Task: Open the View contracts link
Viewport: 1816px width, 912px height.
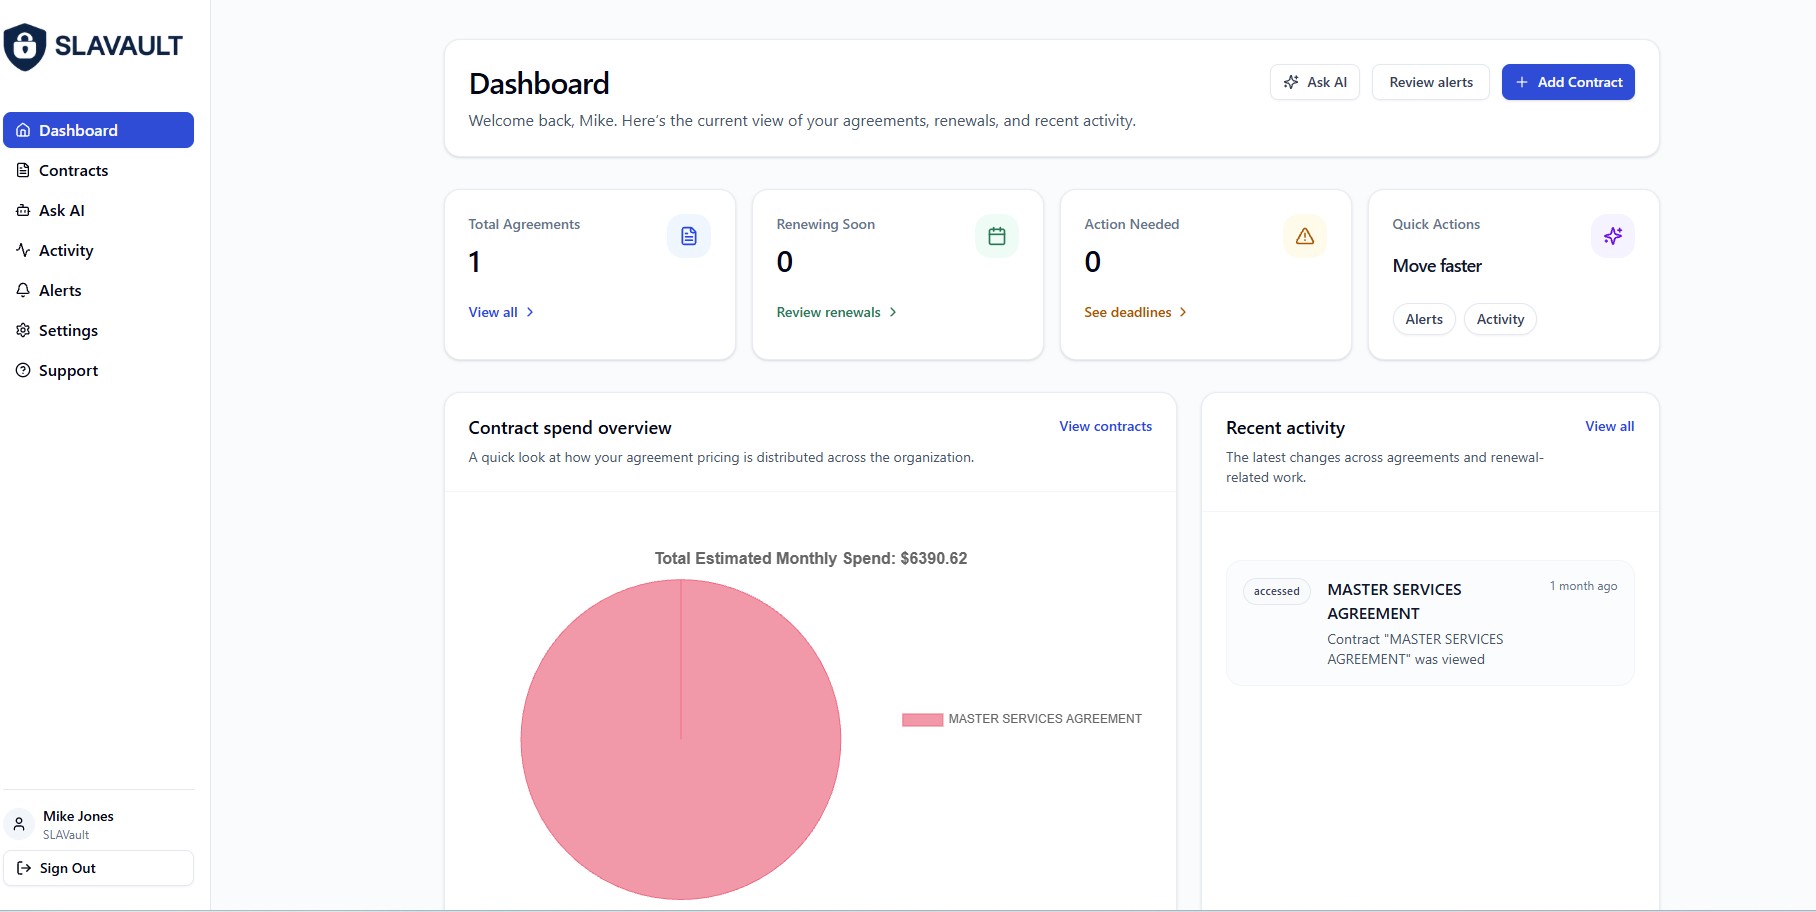Action: tap(1106, 426)
